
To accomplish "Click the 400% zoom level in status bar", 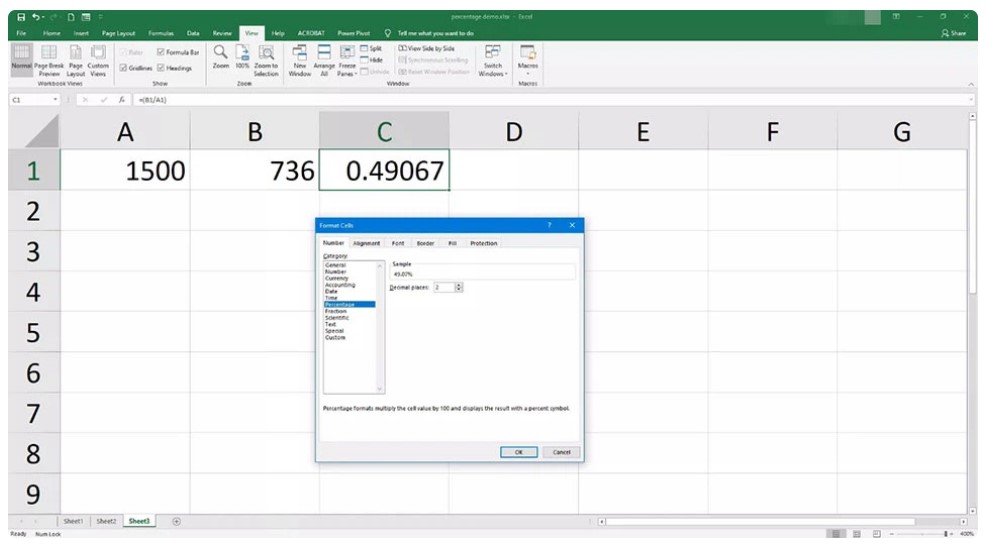I will (x=967, y=534).
